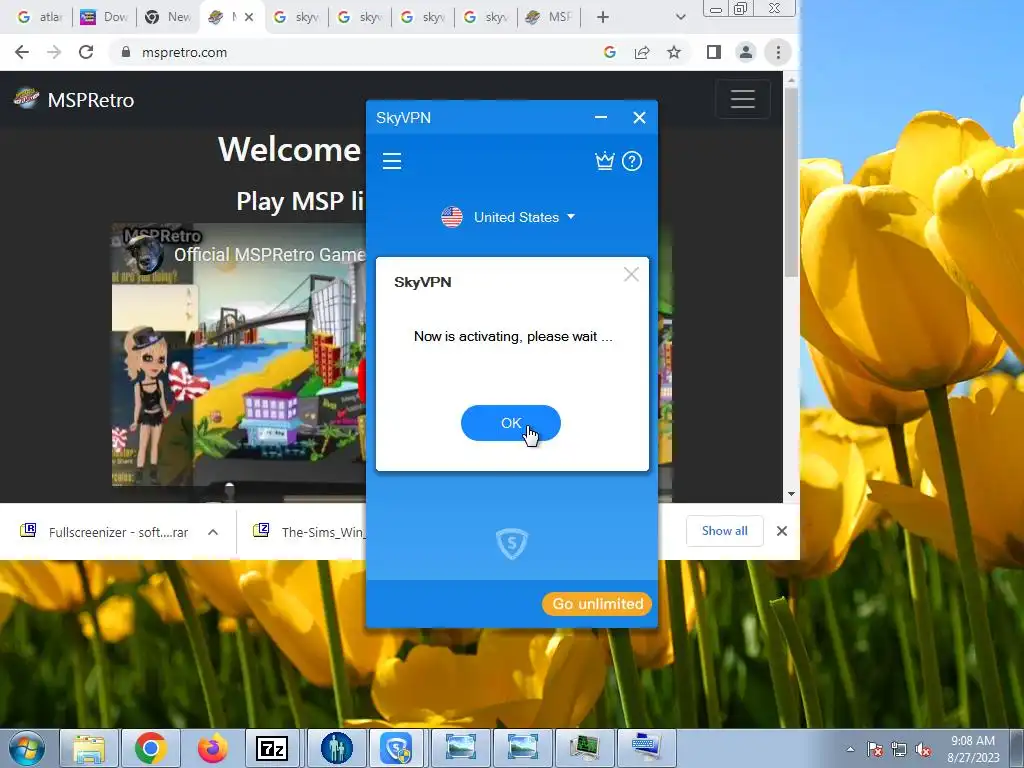Open the MSPRetro site navigation hamburger

coord(743,99)
